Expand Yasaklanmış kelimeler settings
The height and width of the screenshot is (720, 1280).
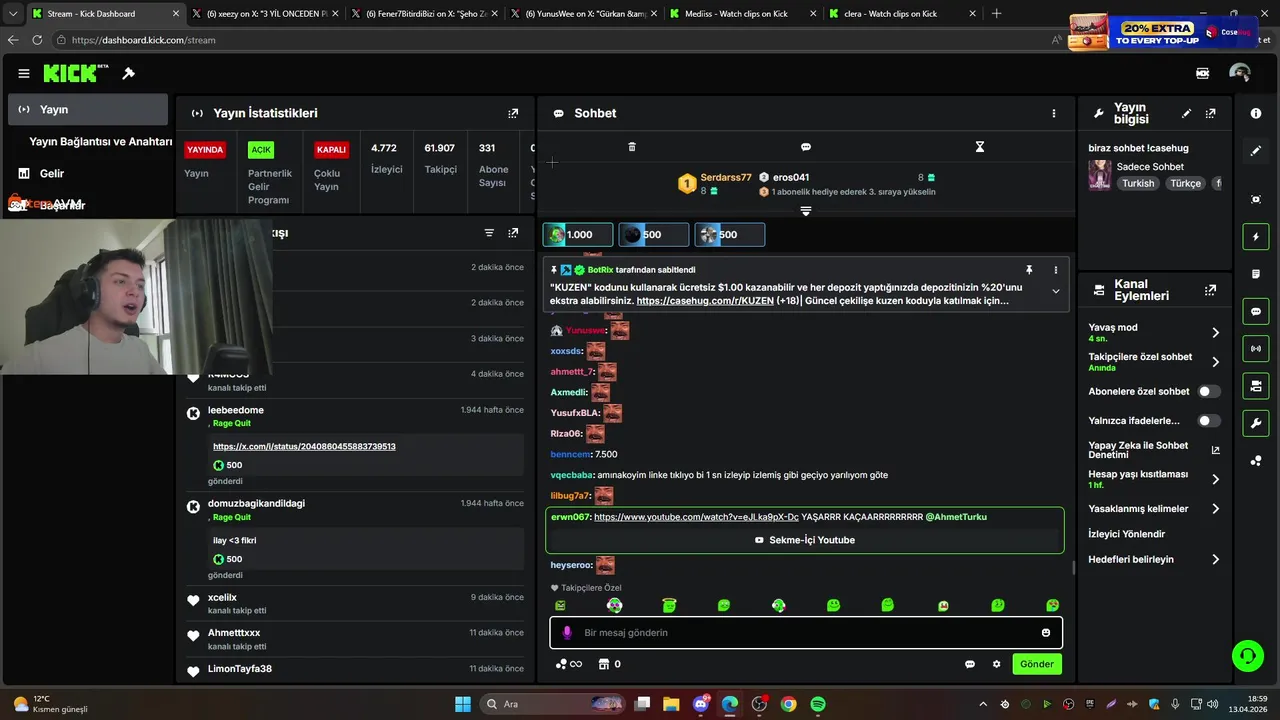point(1215,508)
